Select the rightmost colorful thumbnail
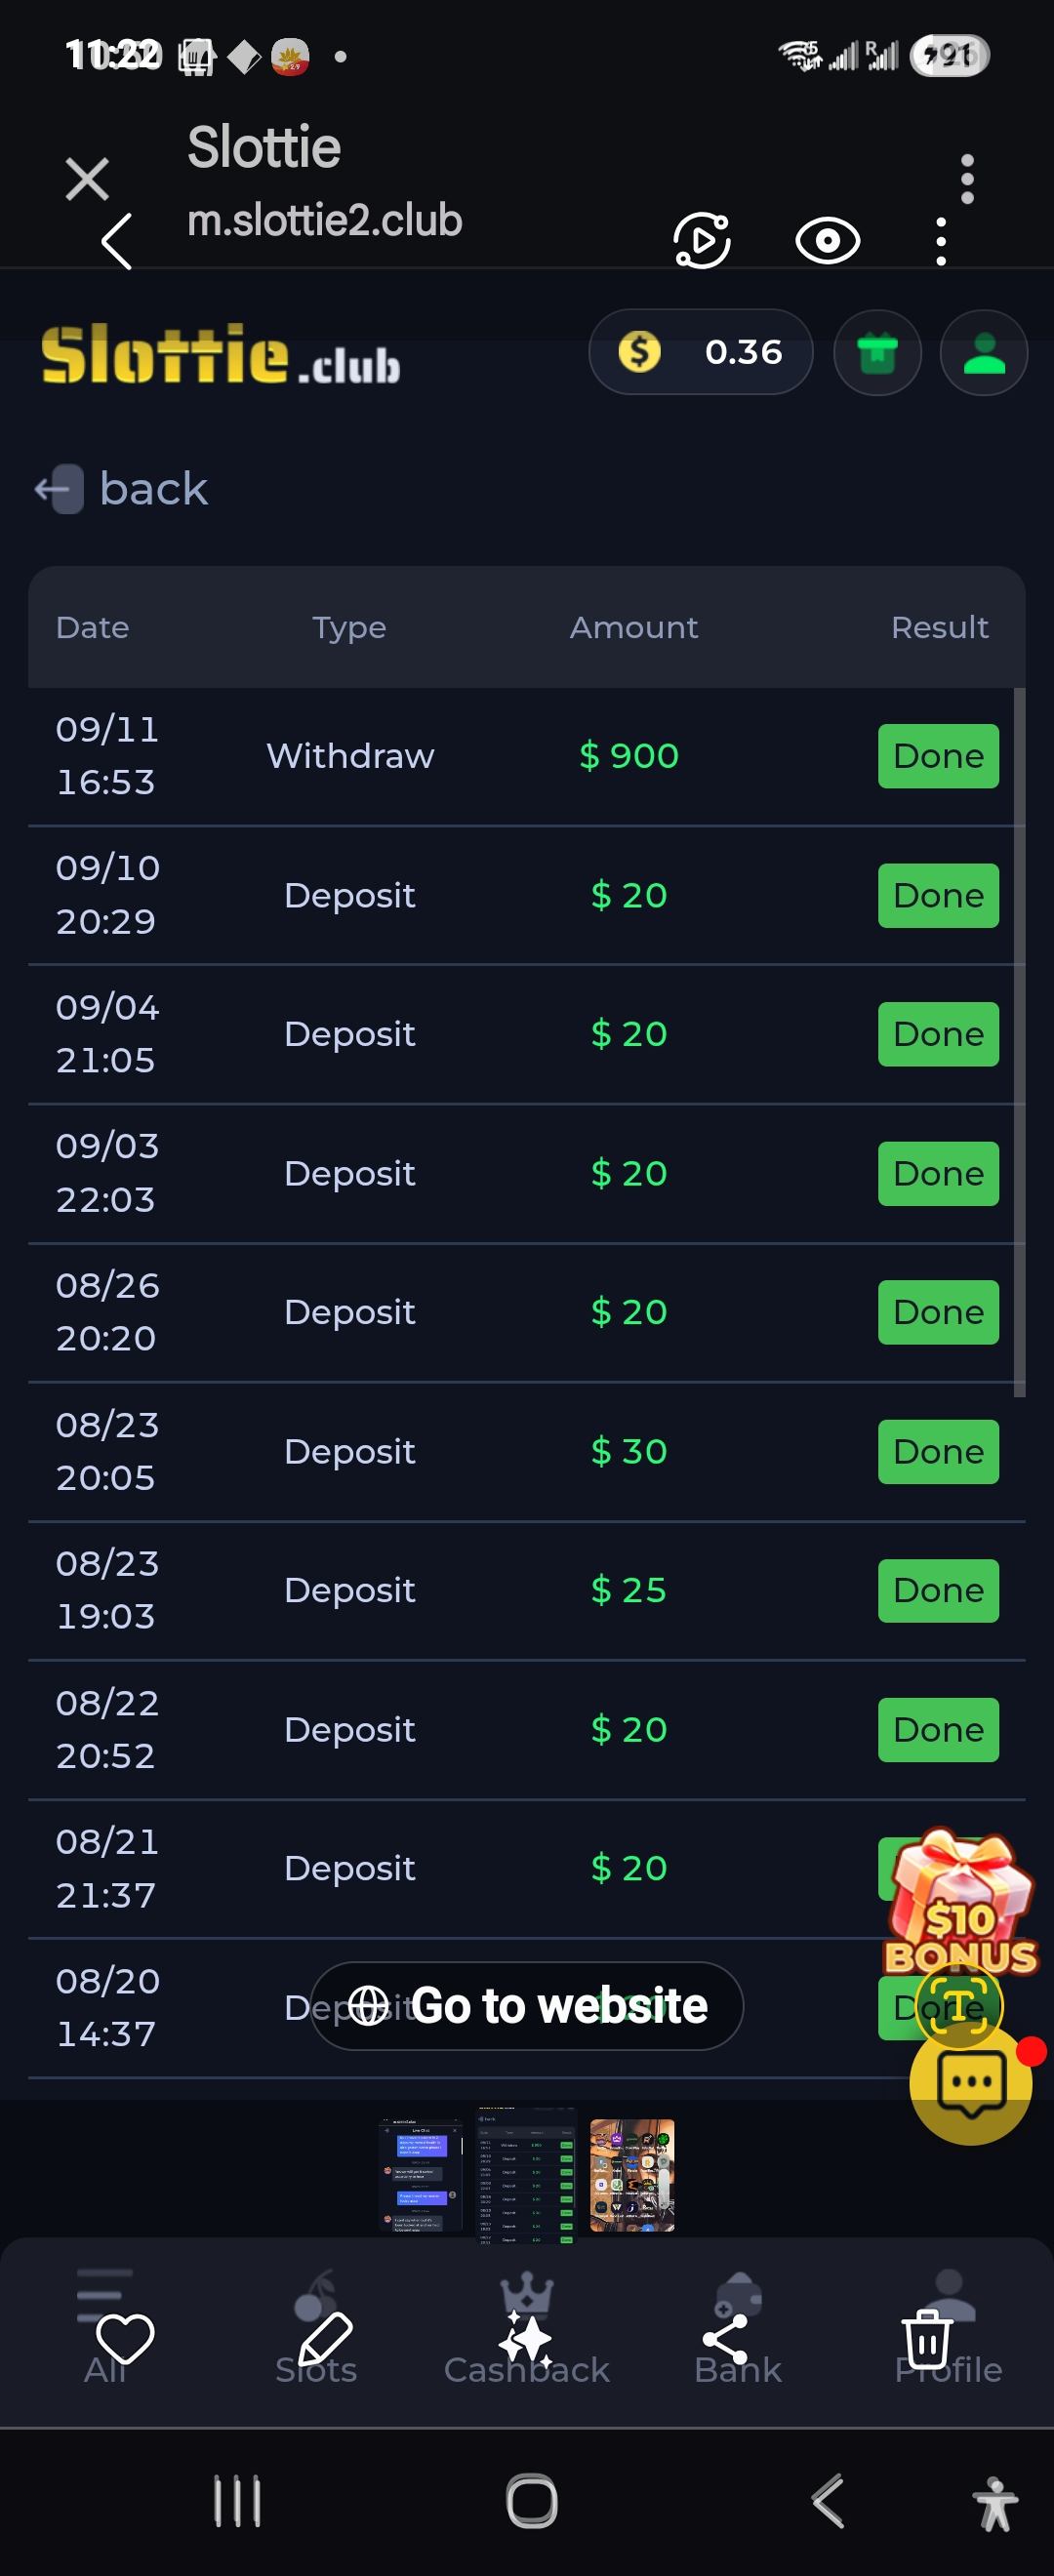Screen dimensions: 1054x2576 pyautogui.click(x=632, y=2174)
